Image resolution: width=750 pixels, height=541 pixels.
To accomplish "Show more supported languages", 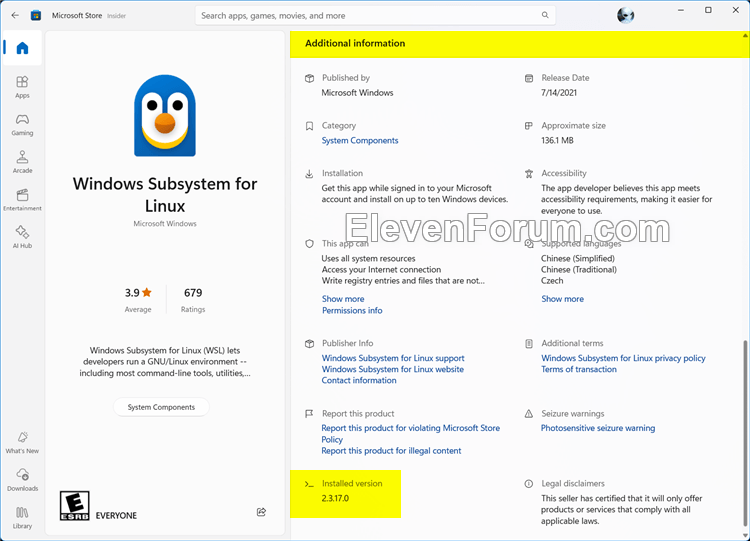I will (562, 299).
